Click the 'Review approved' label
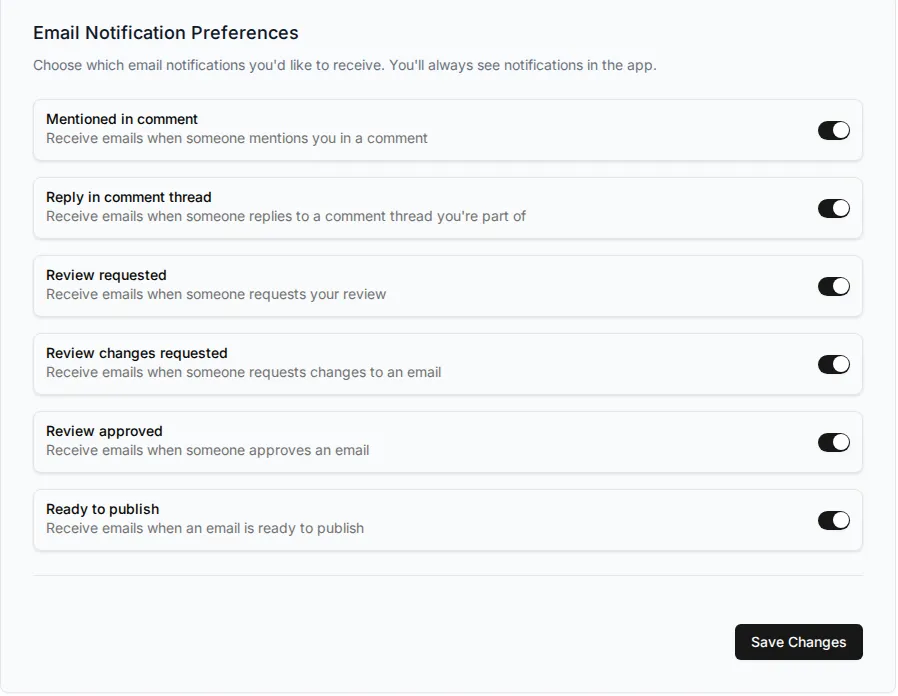The height and width of the screenshot is (696, 898). [x=104, y=431]
